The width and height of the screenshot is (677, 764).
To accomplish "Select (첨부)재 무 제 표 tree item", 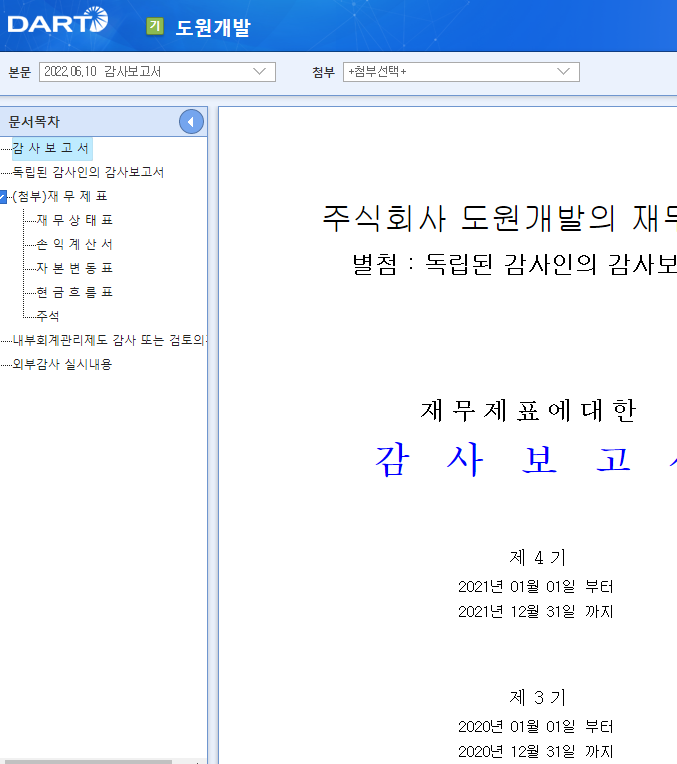I will coord(59,196).
